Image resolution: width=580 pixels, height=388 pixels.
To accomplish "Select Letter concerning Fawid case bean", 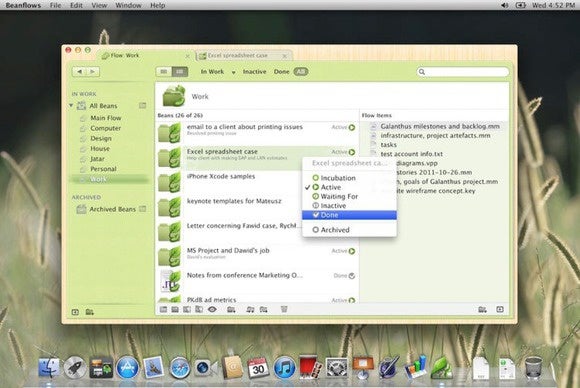I will point(242,226).
